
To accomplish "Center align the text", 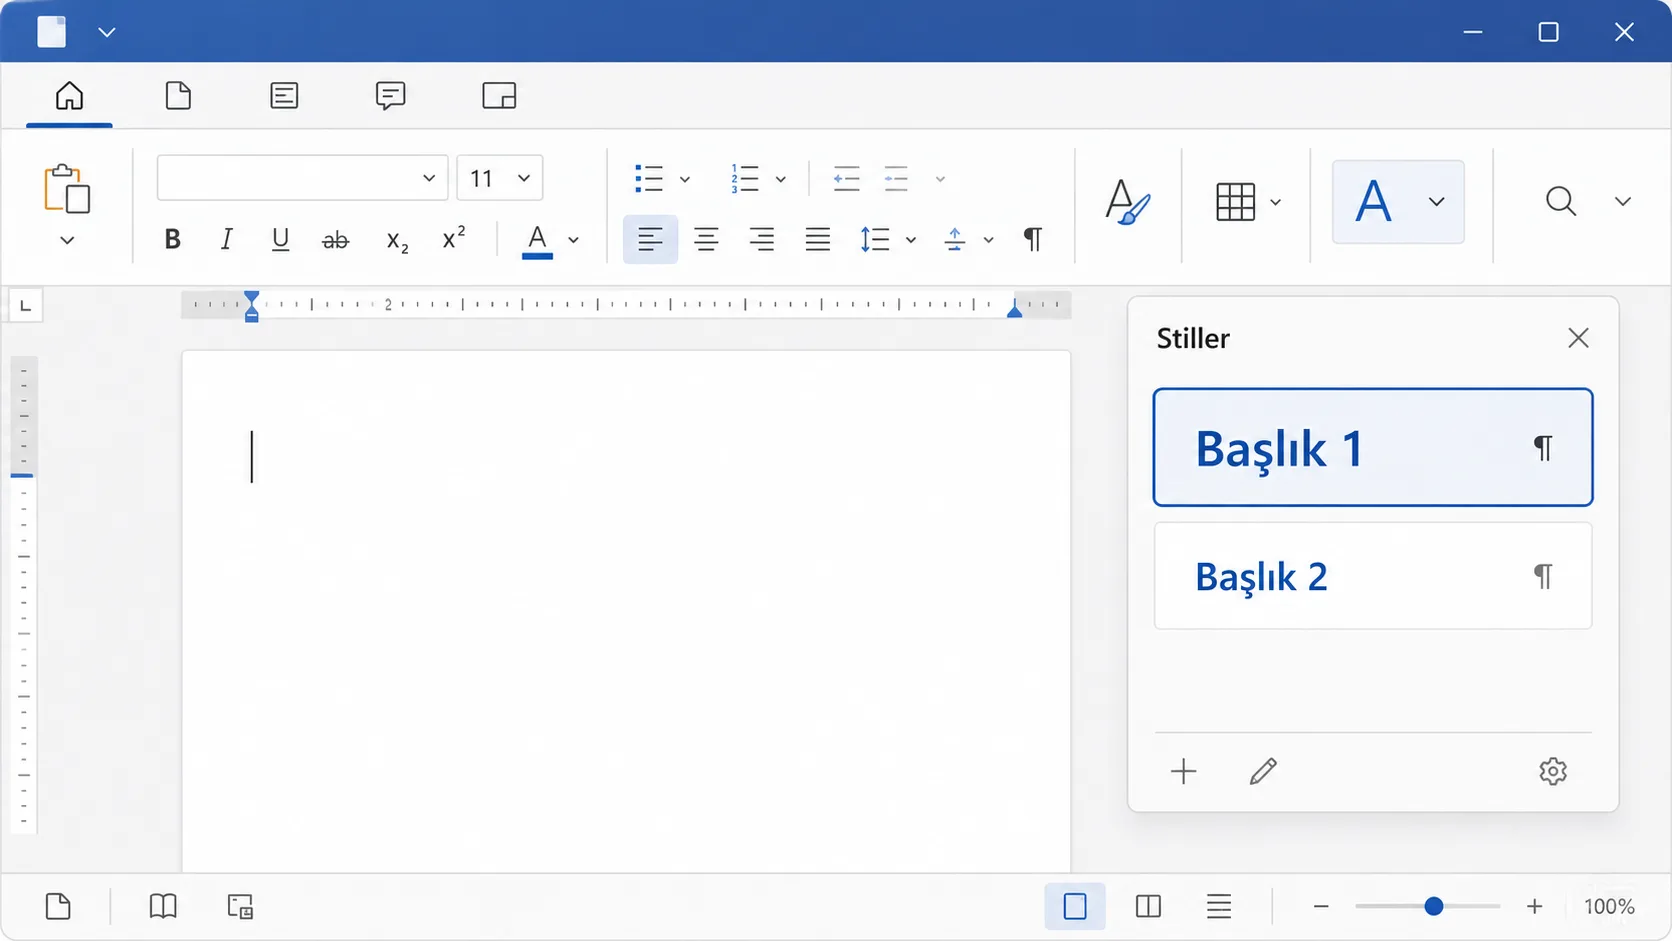I will tap(706, 239).
